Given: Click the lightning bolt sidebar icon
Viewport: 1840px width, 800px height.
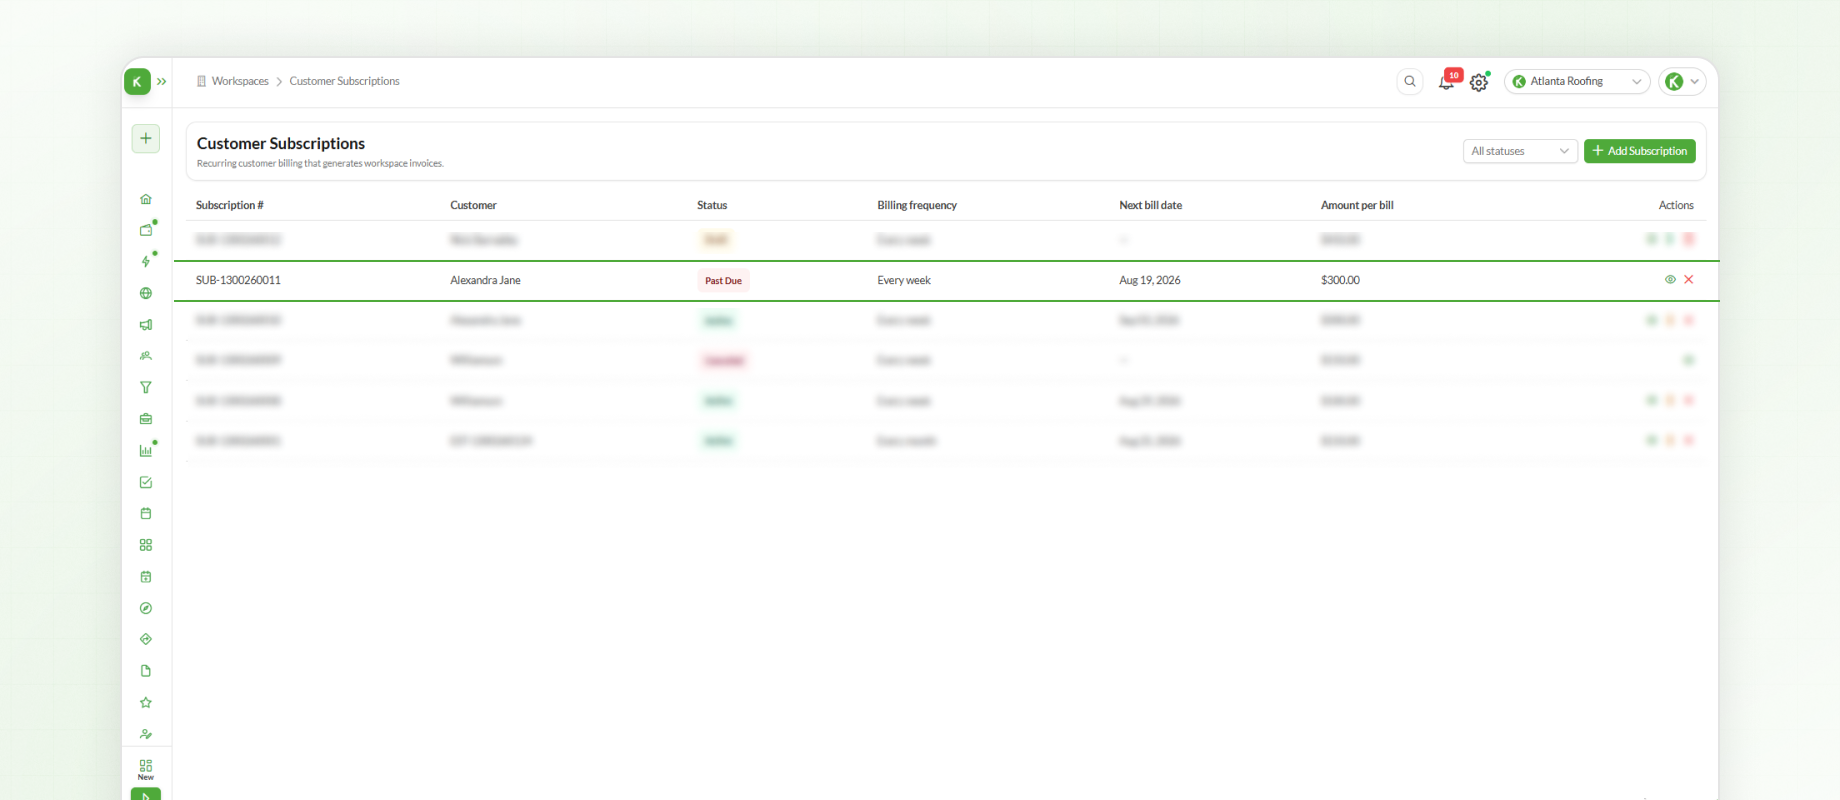Looking at the screenshot, I should [x=146, y=262].
